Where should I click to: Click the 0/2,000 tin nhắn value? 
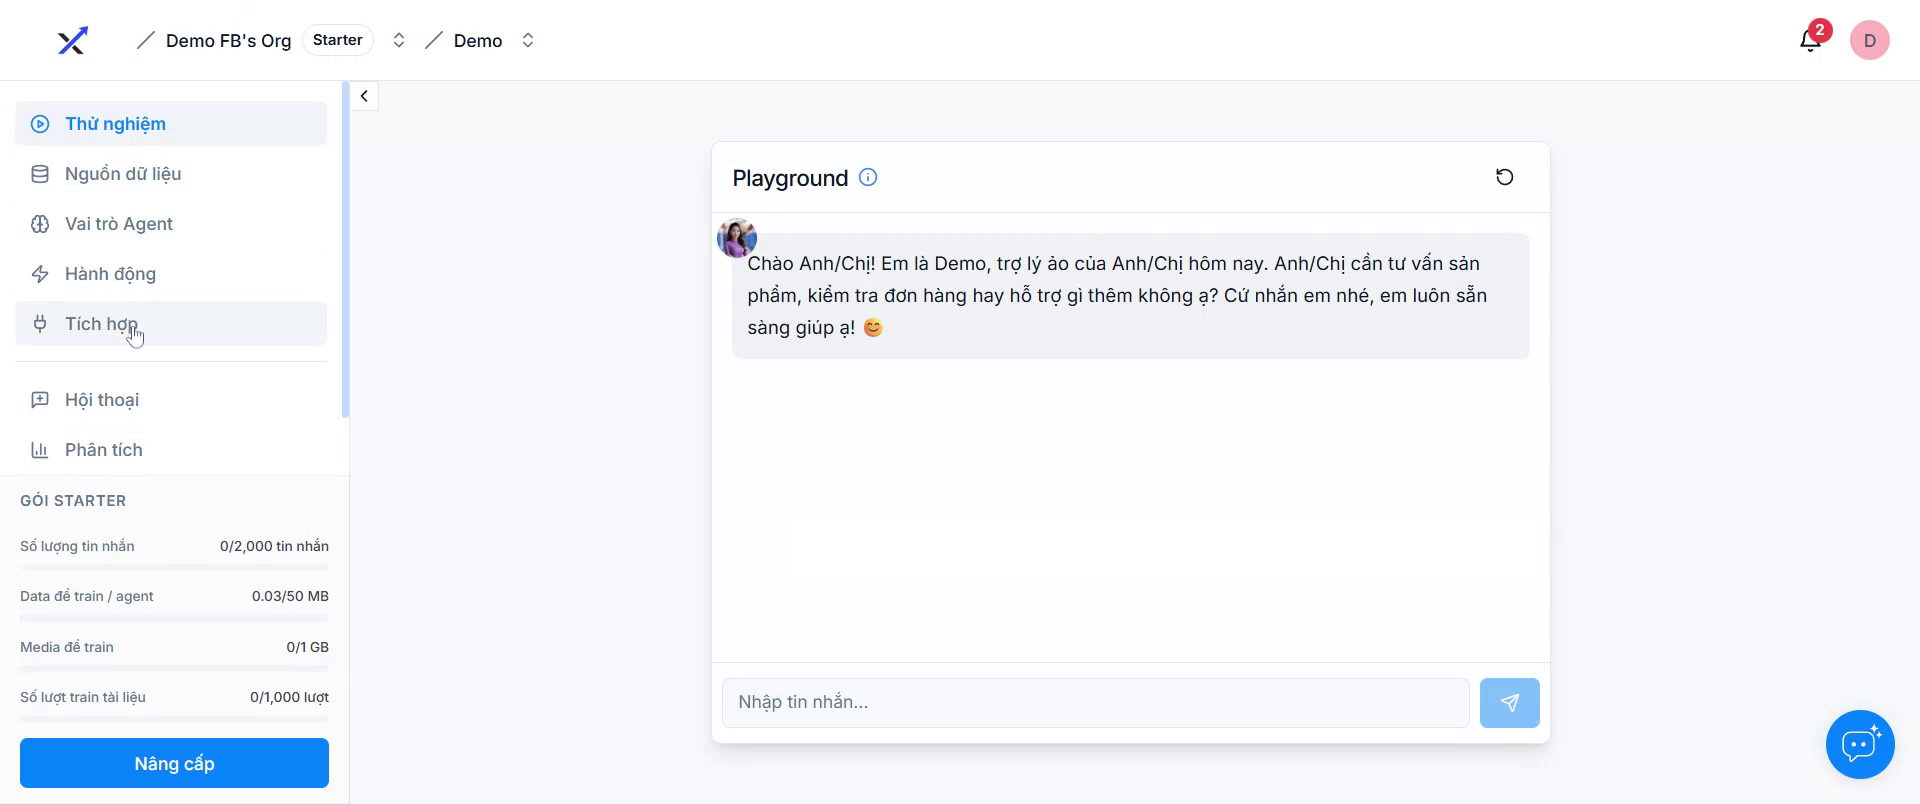274,546
